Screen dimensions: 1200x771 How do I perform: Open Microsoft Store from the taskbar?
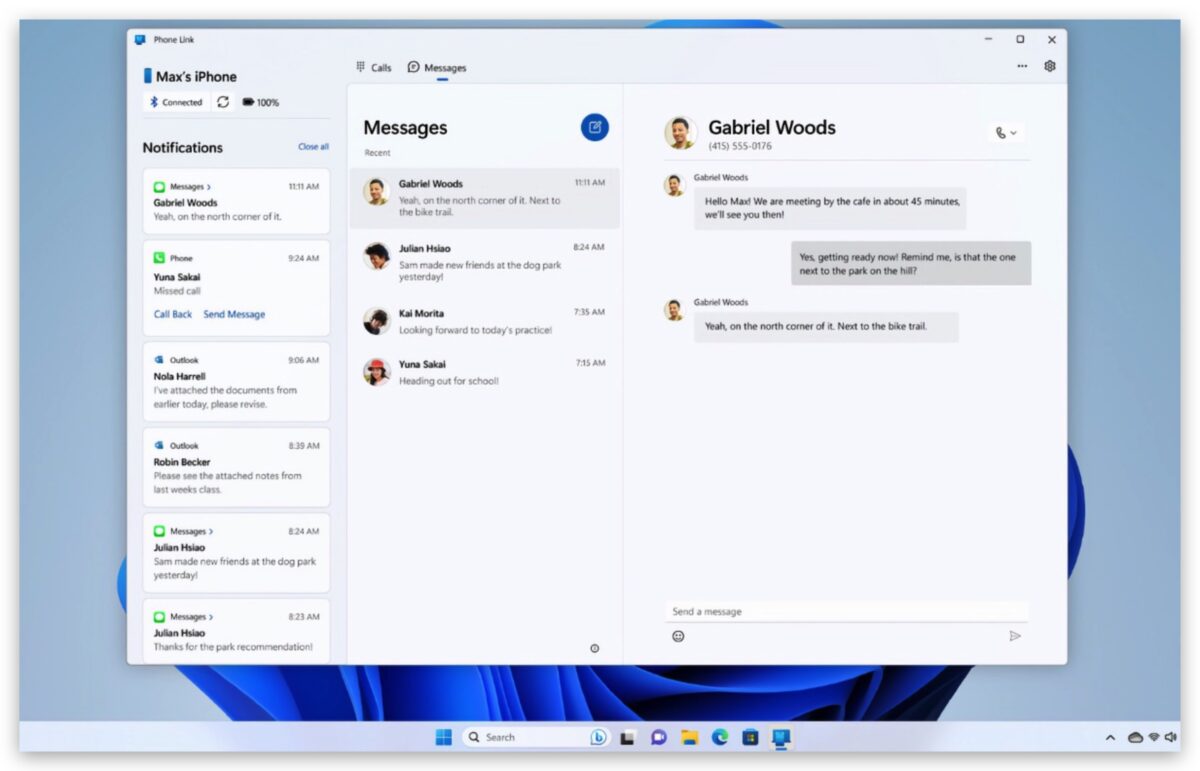750,738
